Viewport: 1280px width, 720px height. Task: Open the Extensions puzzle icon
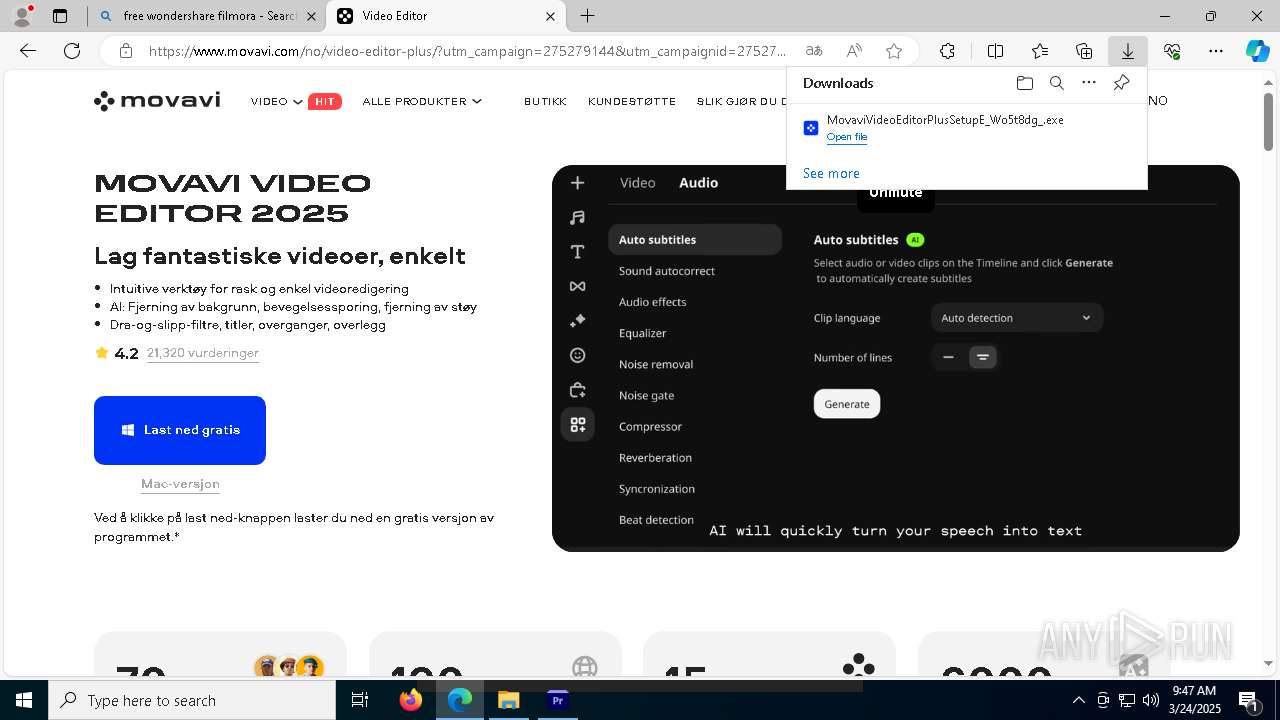947,51
